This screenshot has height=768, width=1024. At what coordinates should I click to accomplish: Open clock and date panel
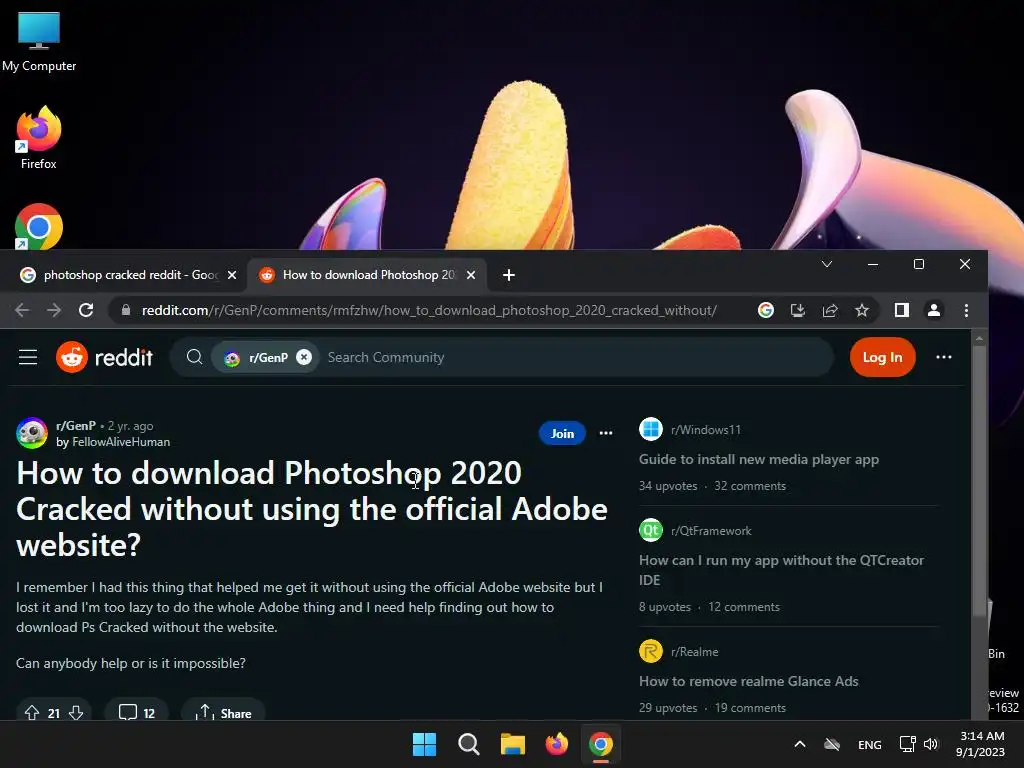point(980,744)
